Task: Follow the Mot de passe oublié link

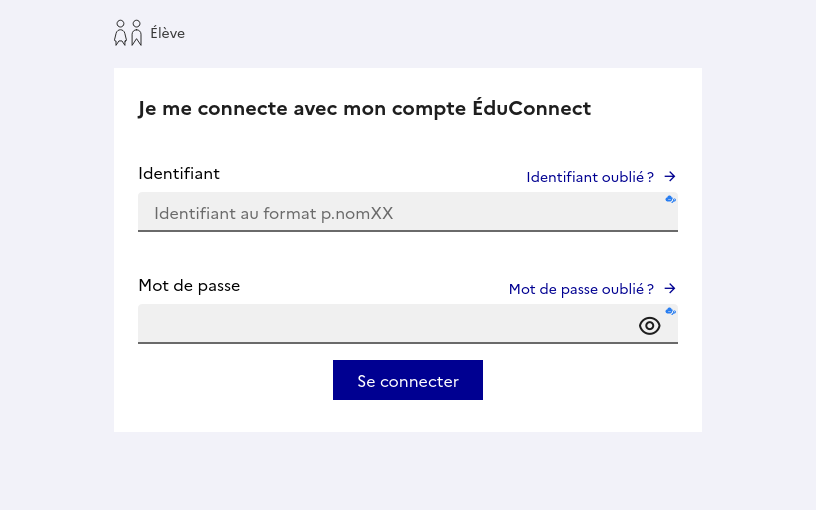Action: coord(581,289)
